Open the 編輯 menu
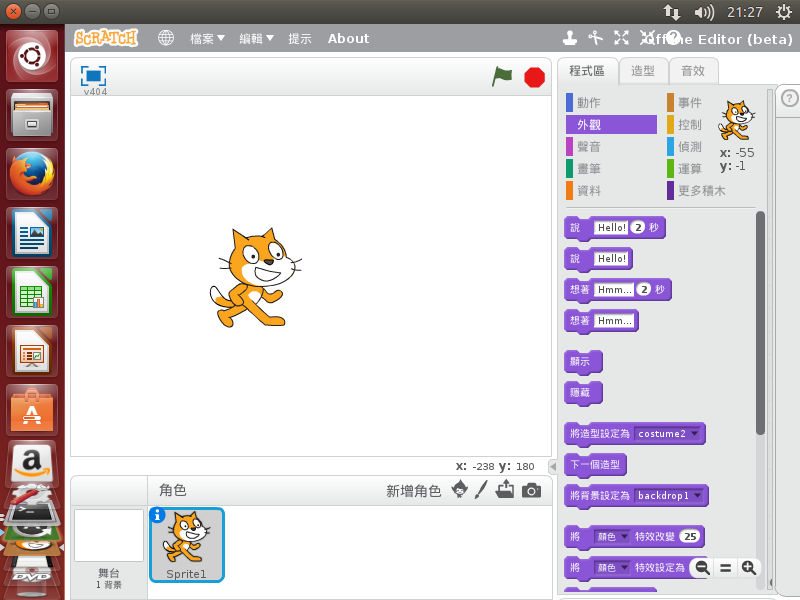The image size is (800, 600). click(x=257, y=38)
